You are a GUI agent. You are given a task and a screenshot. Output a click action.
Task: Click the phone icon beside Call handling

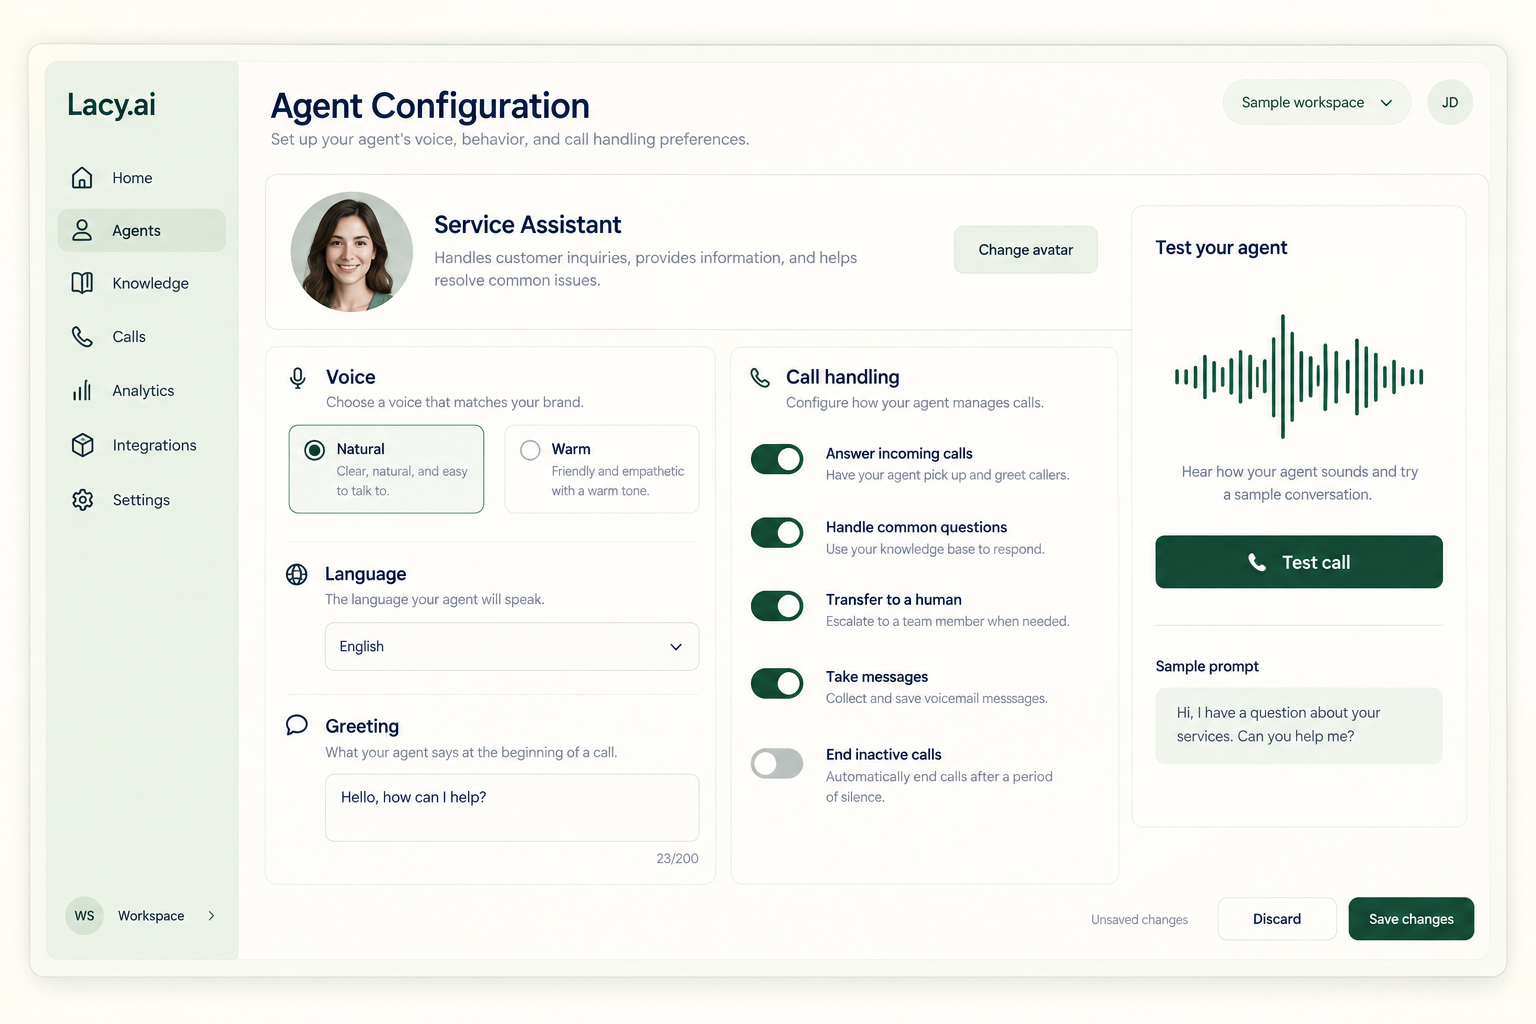click(761, 377)
